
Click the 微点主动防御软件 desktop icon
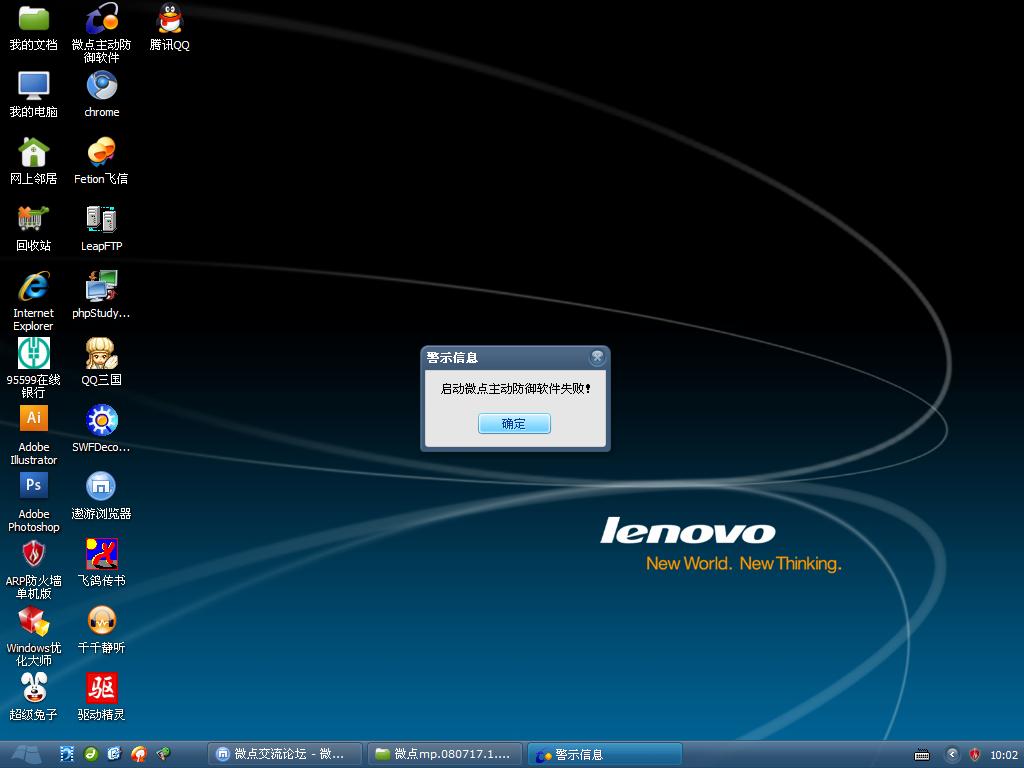point(101,19)
